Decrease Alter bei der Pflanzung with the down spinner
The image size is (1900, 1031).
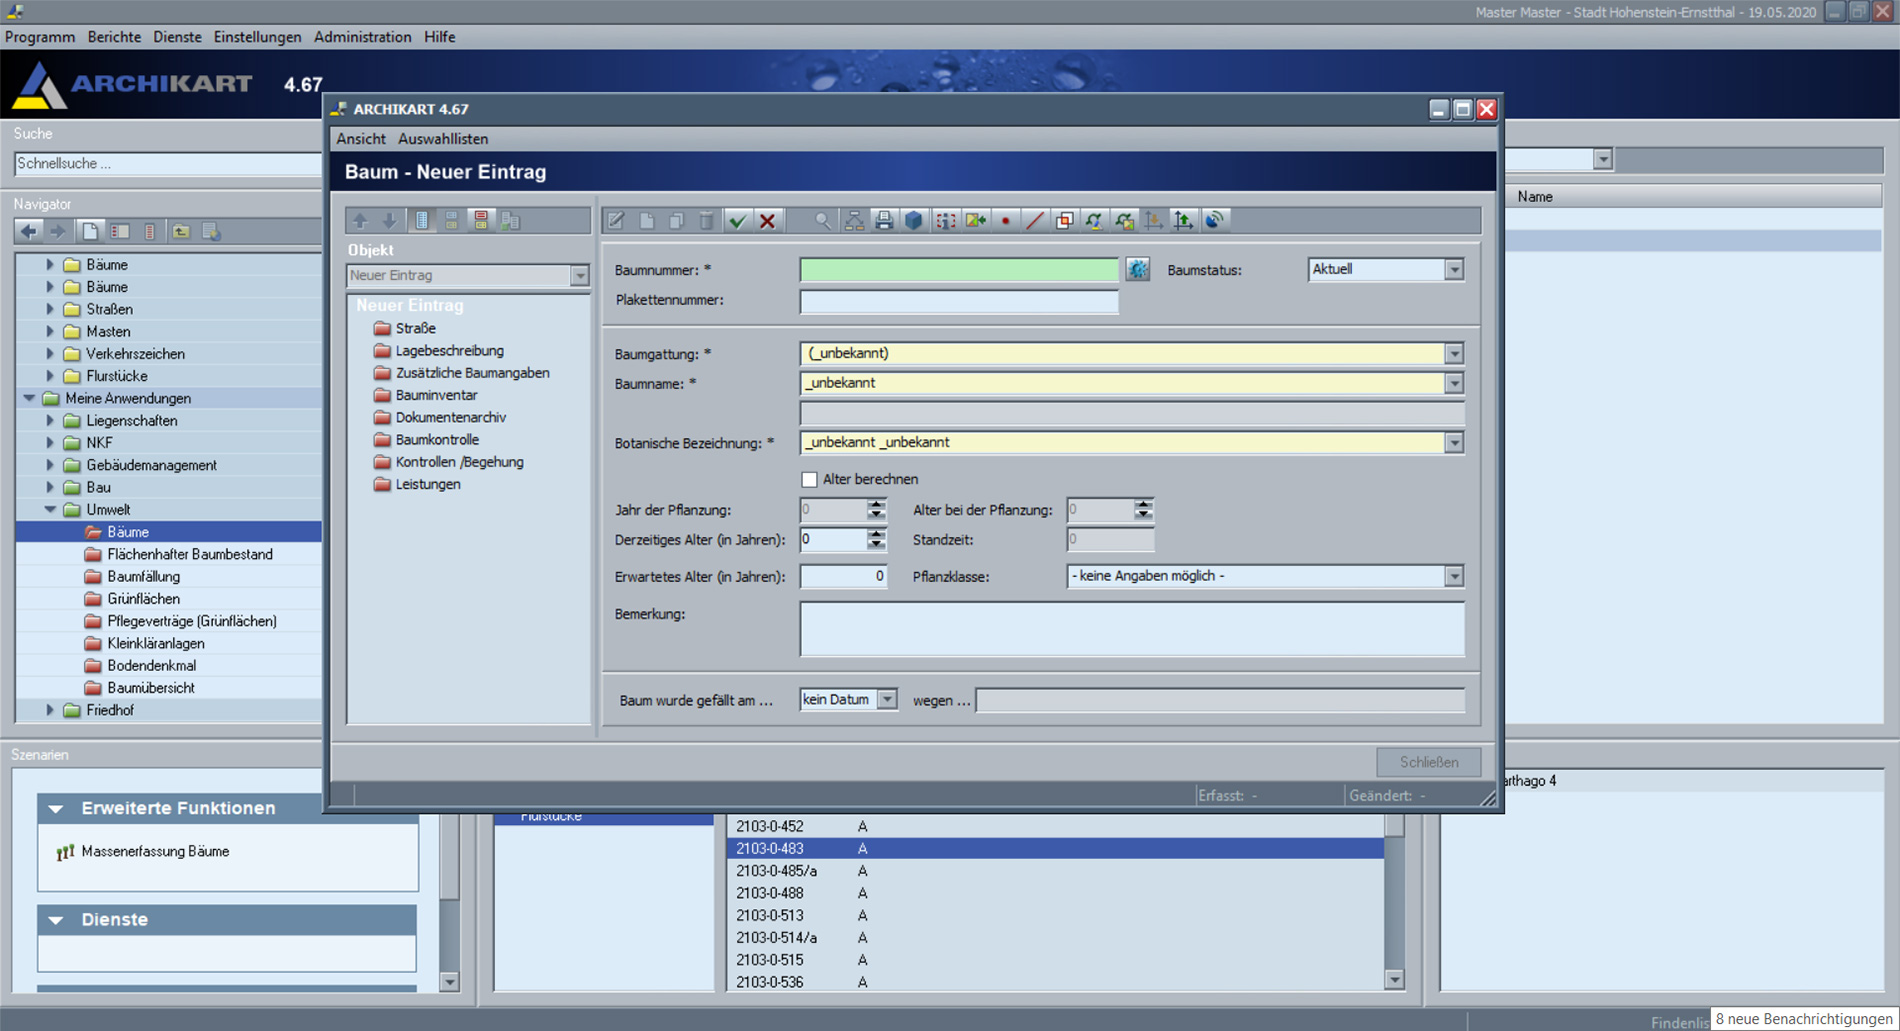pyautogui.click(x=1143, y=515)
